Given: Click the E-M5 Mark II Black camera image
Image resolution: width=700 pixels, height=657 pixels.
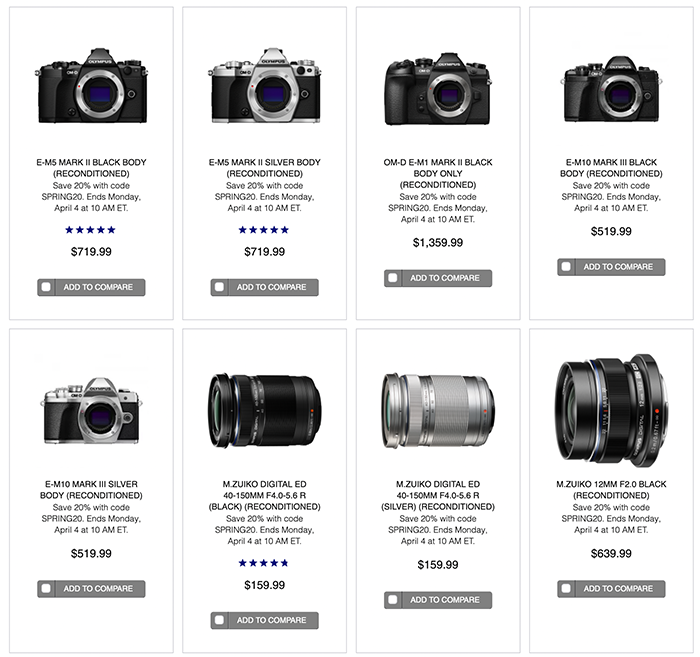Looking at the screenshot, I should point(91,86).
